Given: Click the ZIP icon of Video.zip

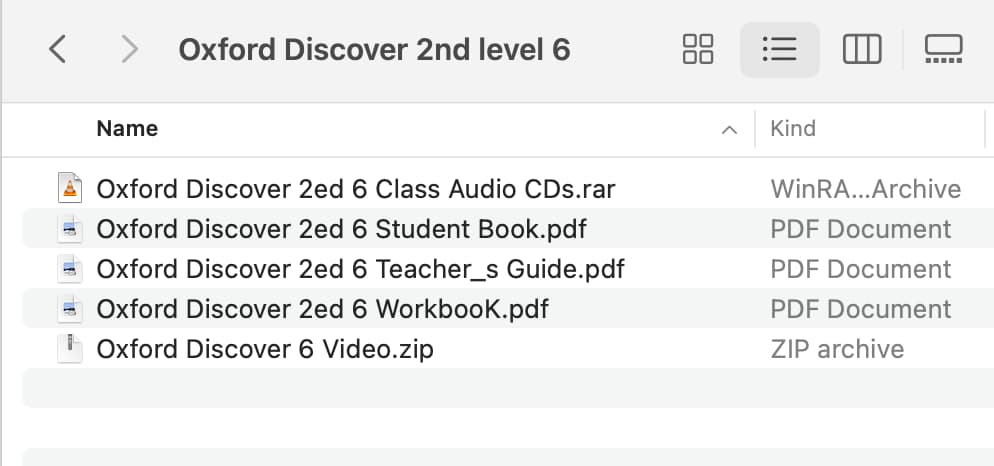Looking at the screenshot, I should point(70,348).
